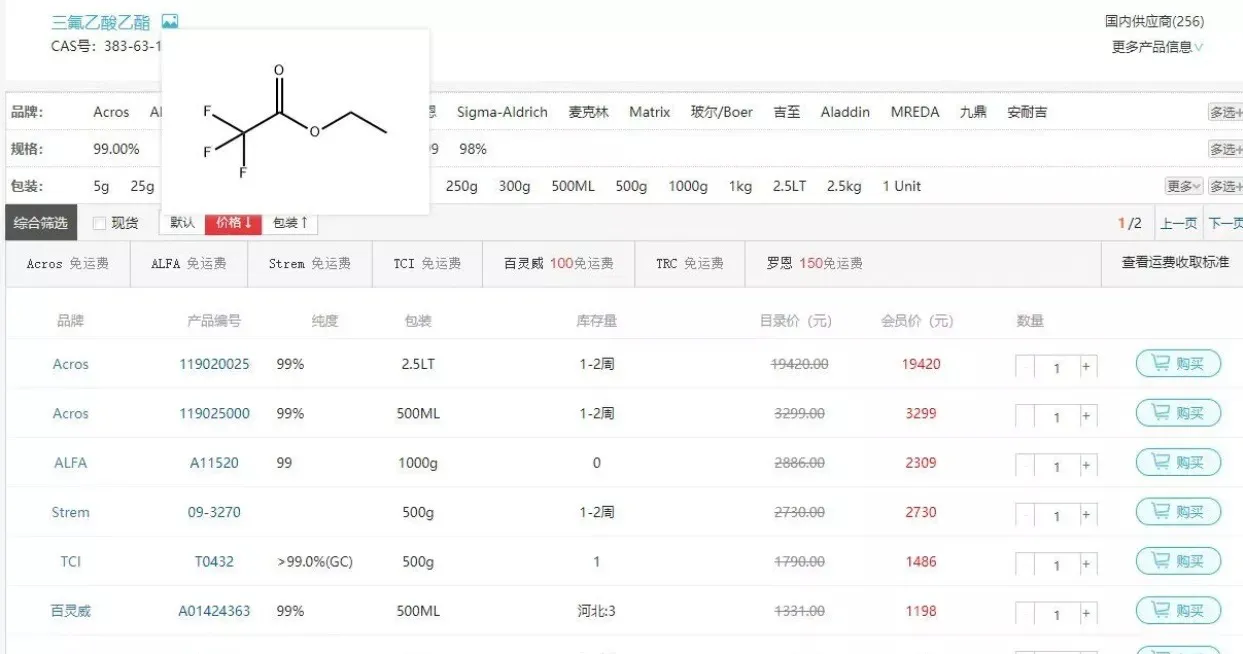The height and width of the screenshot is (654, 1243).
Task: Enable 多选 for the 规格 row
Action: 1225,149
